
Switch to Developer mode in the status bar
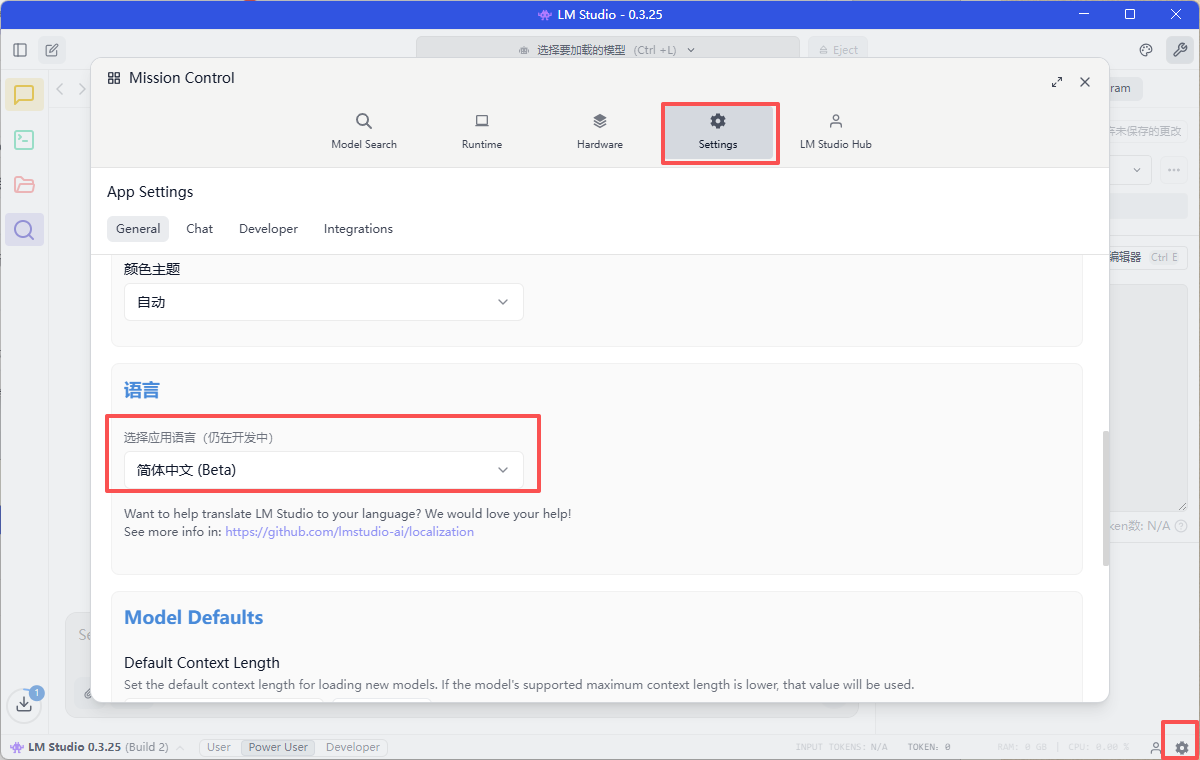tap(353, 747)
